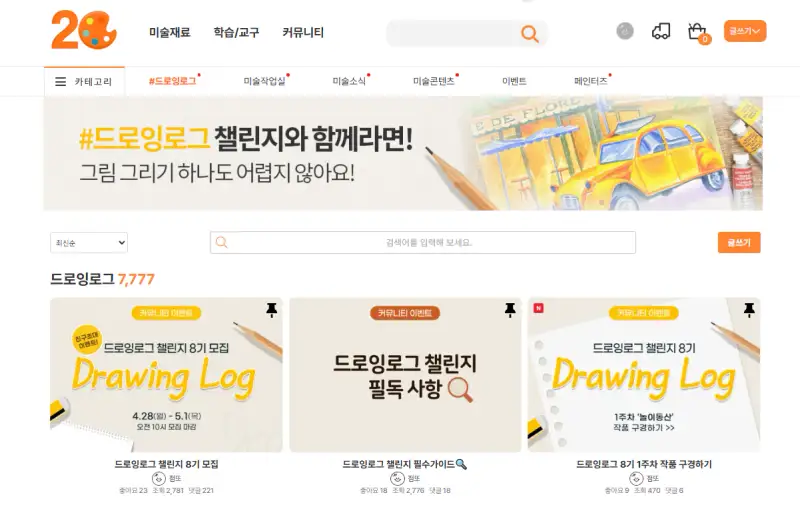Image resolution: width=800 pixels, height=511 pixels.
Task: Click the author avatar under 드로잉로그 챌린지 8기 모집
Action: pos(159,478)
